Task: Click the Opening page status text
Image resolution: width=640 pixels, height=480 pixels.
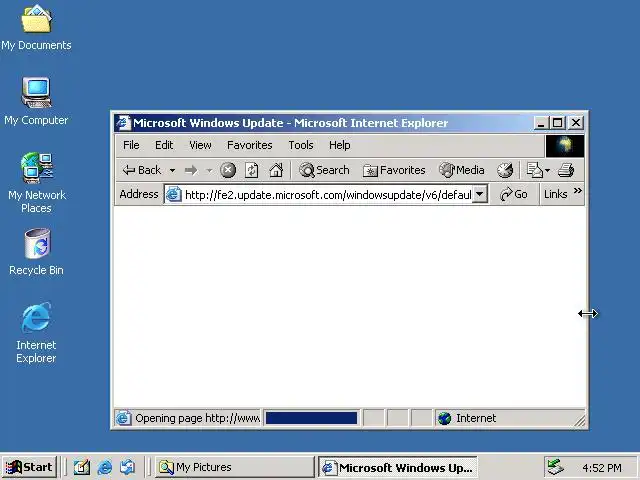Action: pos(198,418)
